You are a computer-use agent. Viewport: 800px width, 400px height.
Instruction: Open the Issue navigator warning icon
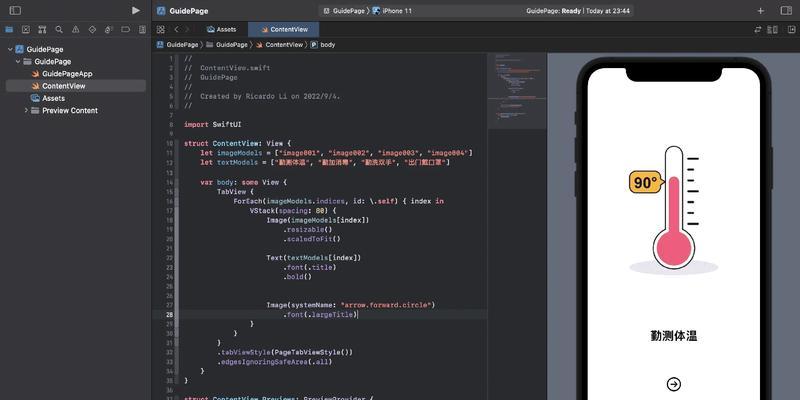[x=76, y=30]
